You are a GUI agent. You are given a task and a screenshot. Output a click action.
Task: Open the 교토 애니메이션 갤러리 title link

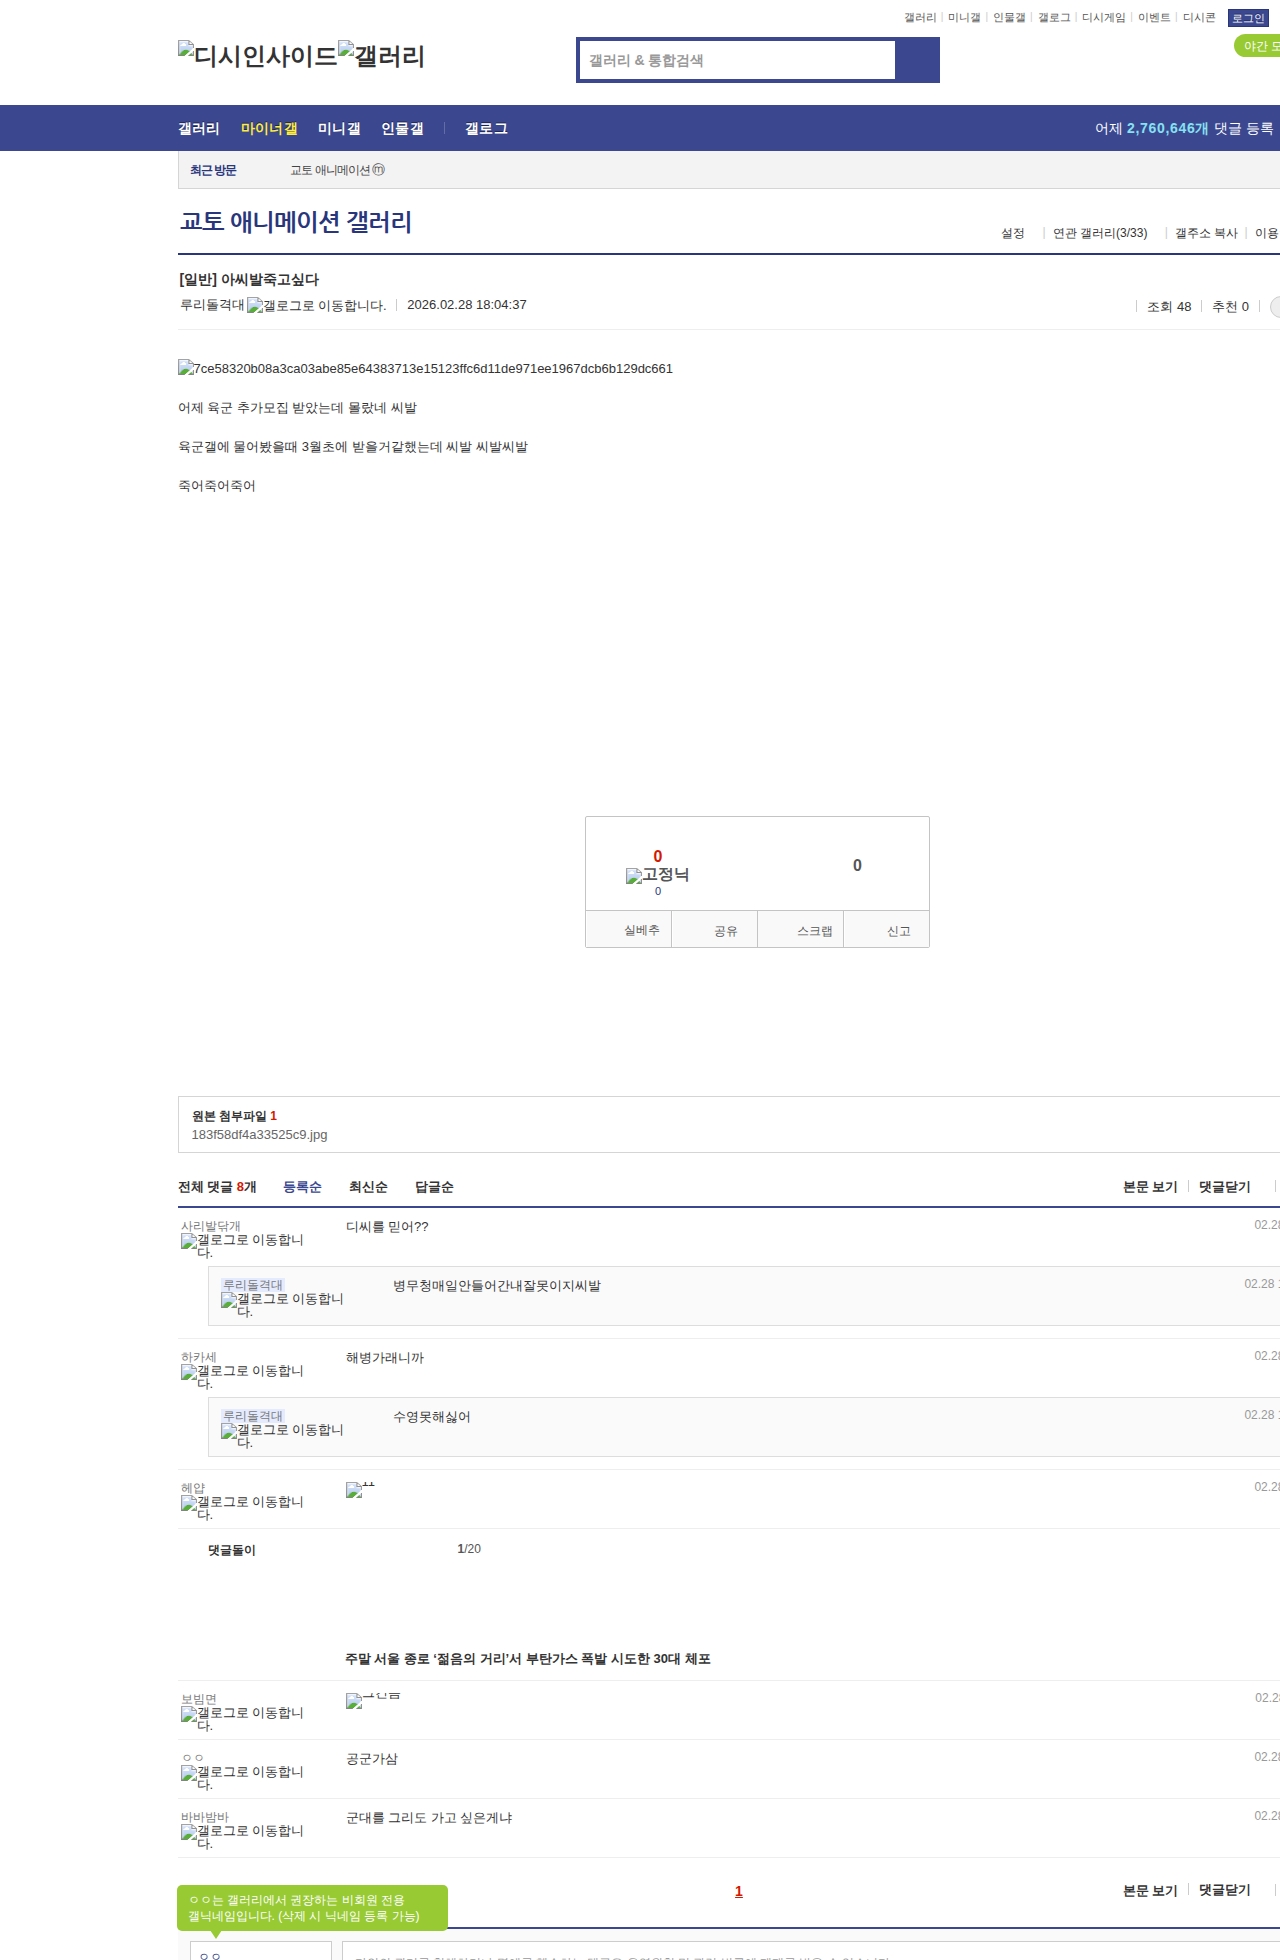click(296, 221)
